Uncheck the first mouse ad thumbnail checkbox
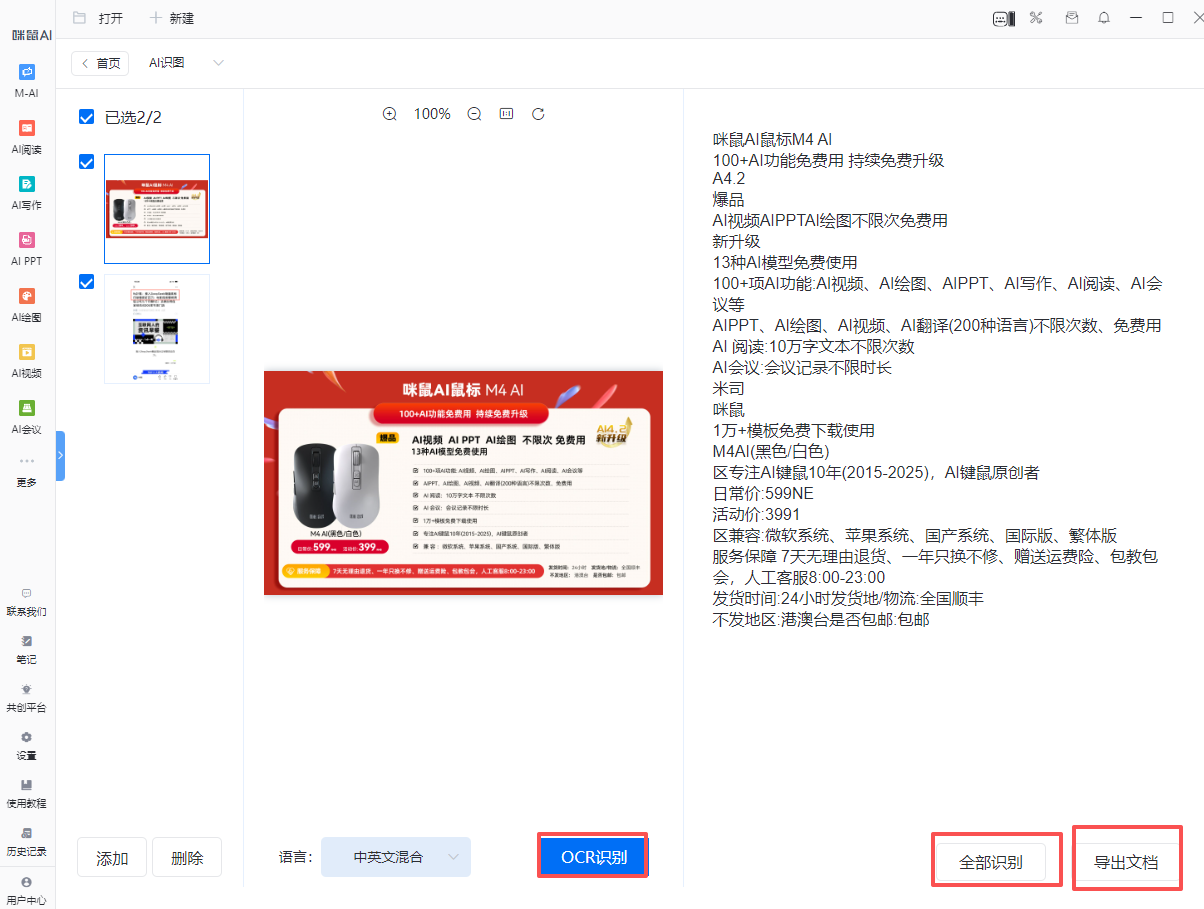This screenshot has height=909, width=1204. point(87,162)
